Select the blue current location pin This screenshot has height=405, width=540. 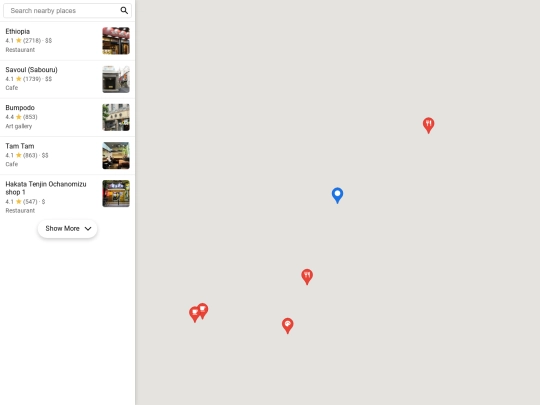pos(338,195)
